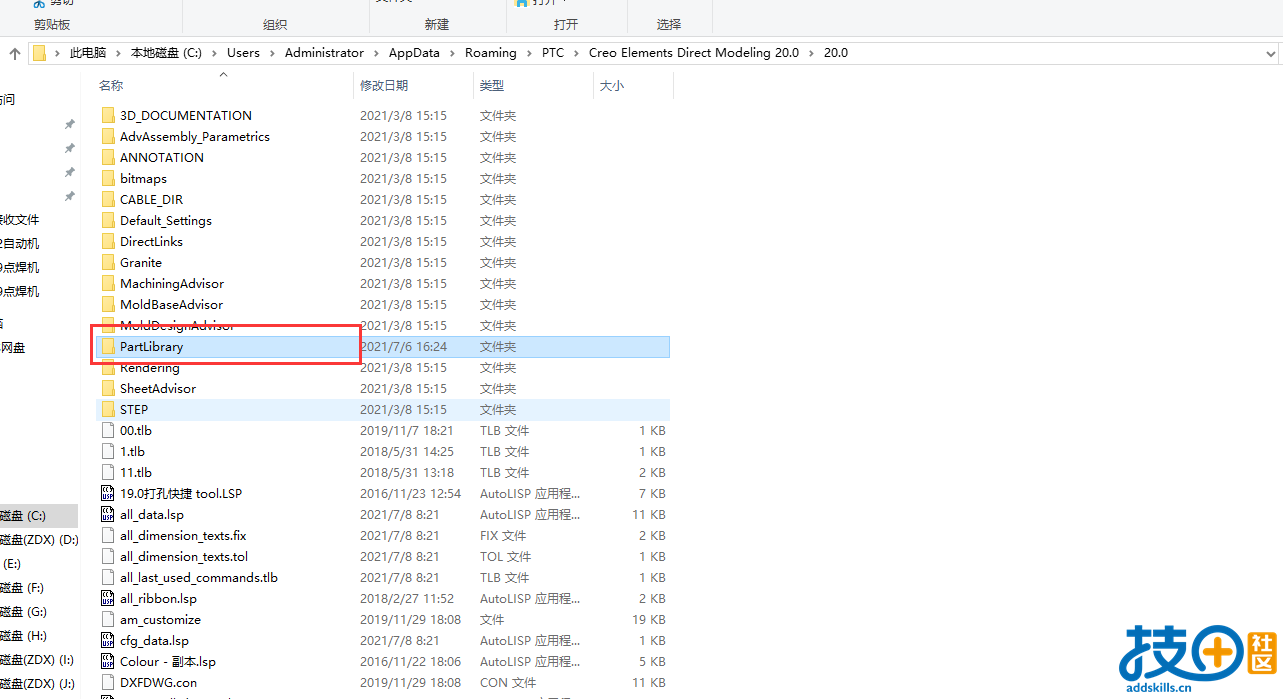
Task: Sort files by 名称 column header
Action: [111, 86]
